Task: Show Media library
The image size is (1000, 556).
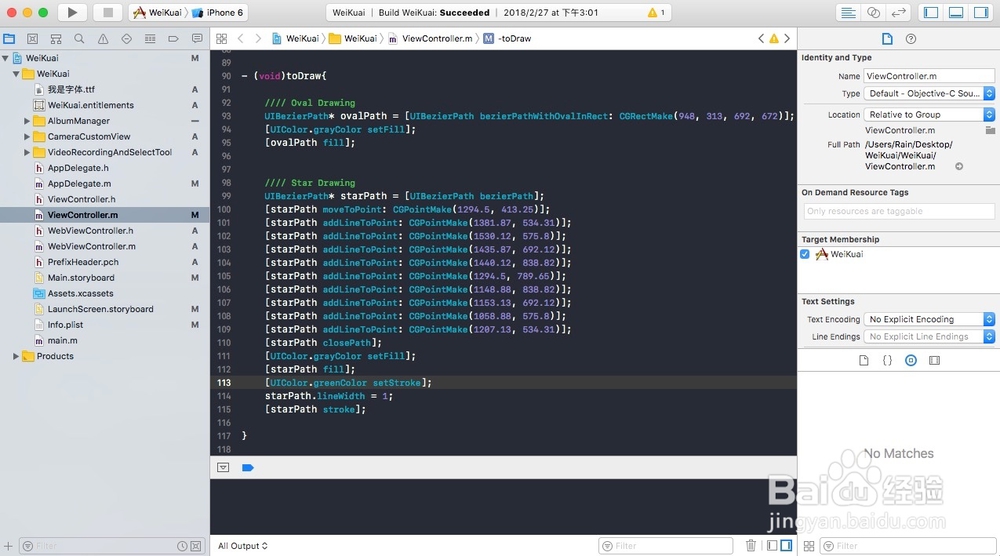Action: 934,361
